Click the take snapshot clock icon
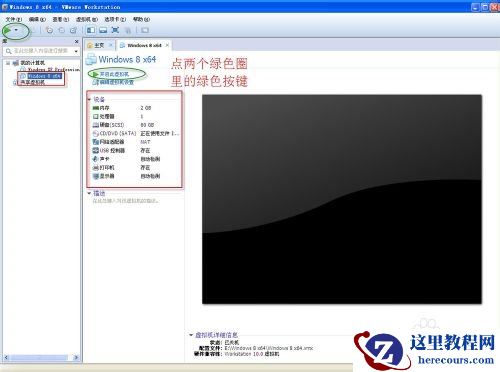Viewport: 500px width, 372px height. [49, 30]
